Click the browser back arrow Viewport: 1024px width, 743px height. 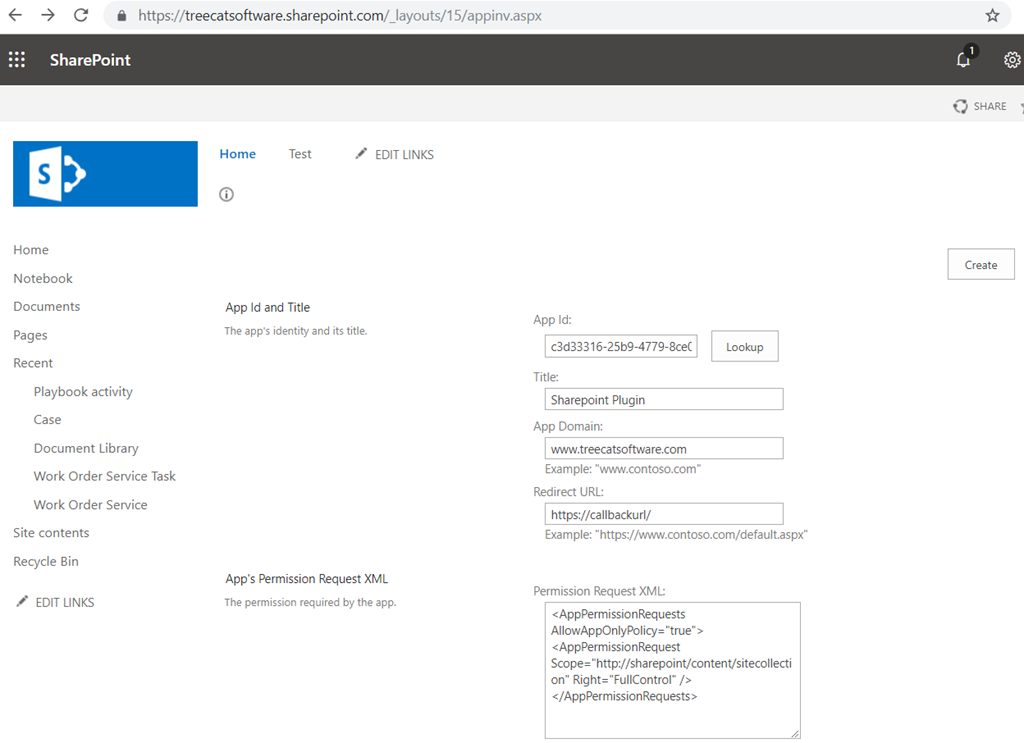pyautogui.click(x=15, y=16)
